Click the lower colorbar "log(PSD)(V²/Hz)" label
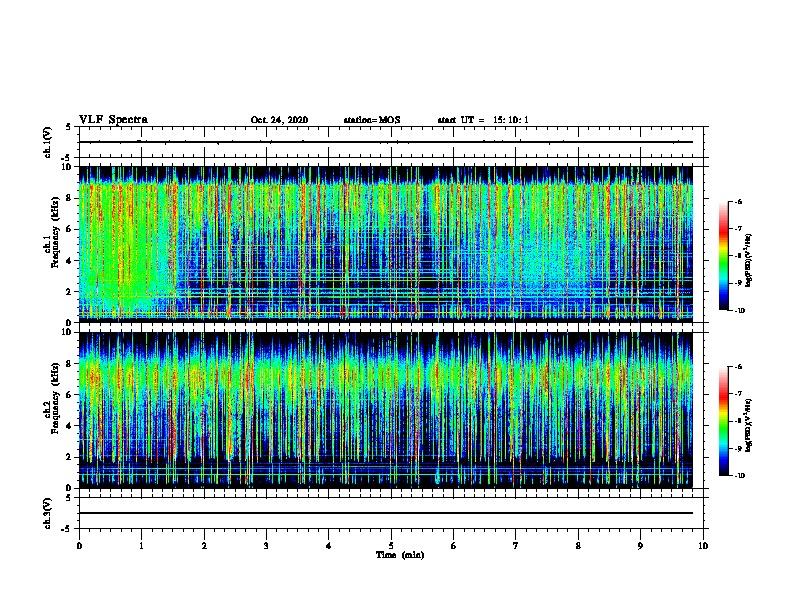This screenshot has height=612, width=792. point(749,426)
